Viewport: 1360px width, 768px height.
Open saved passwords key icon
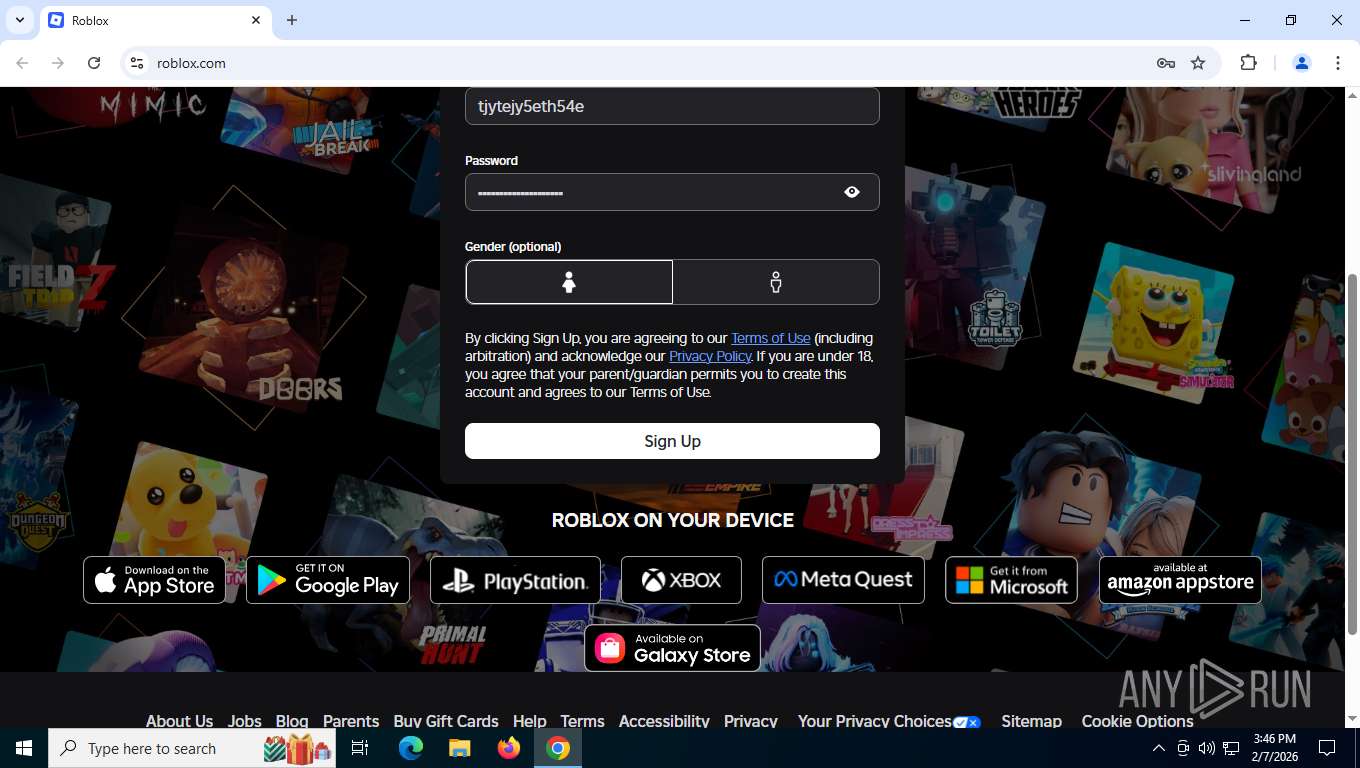coord(1166,63)
